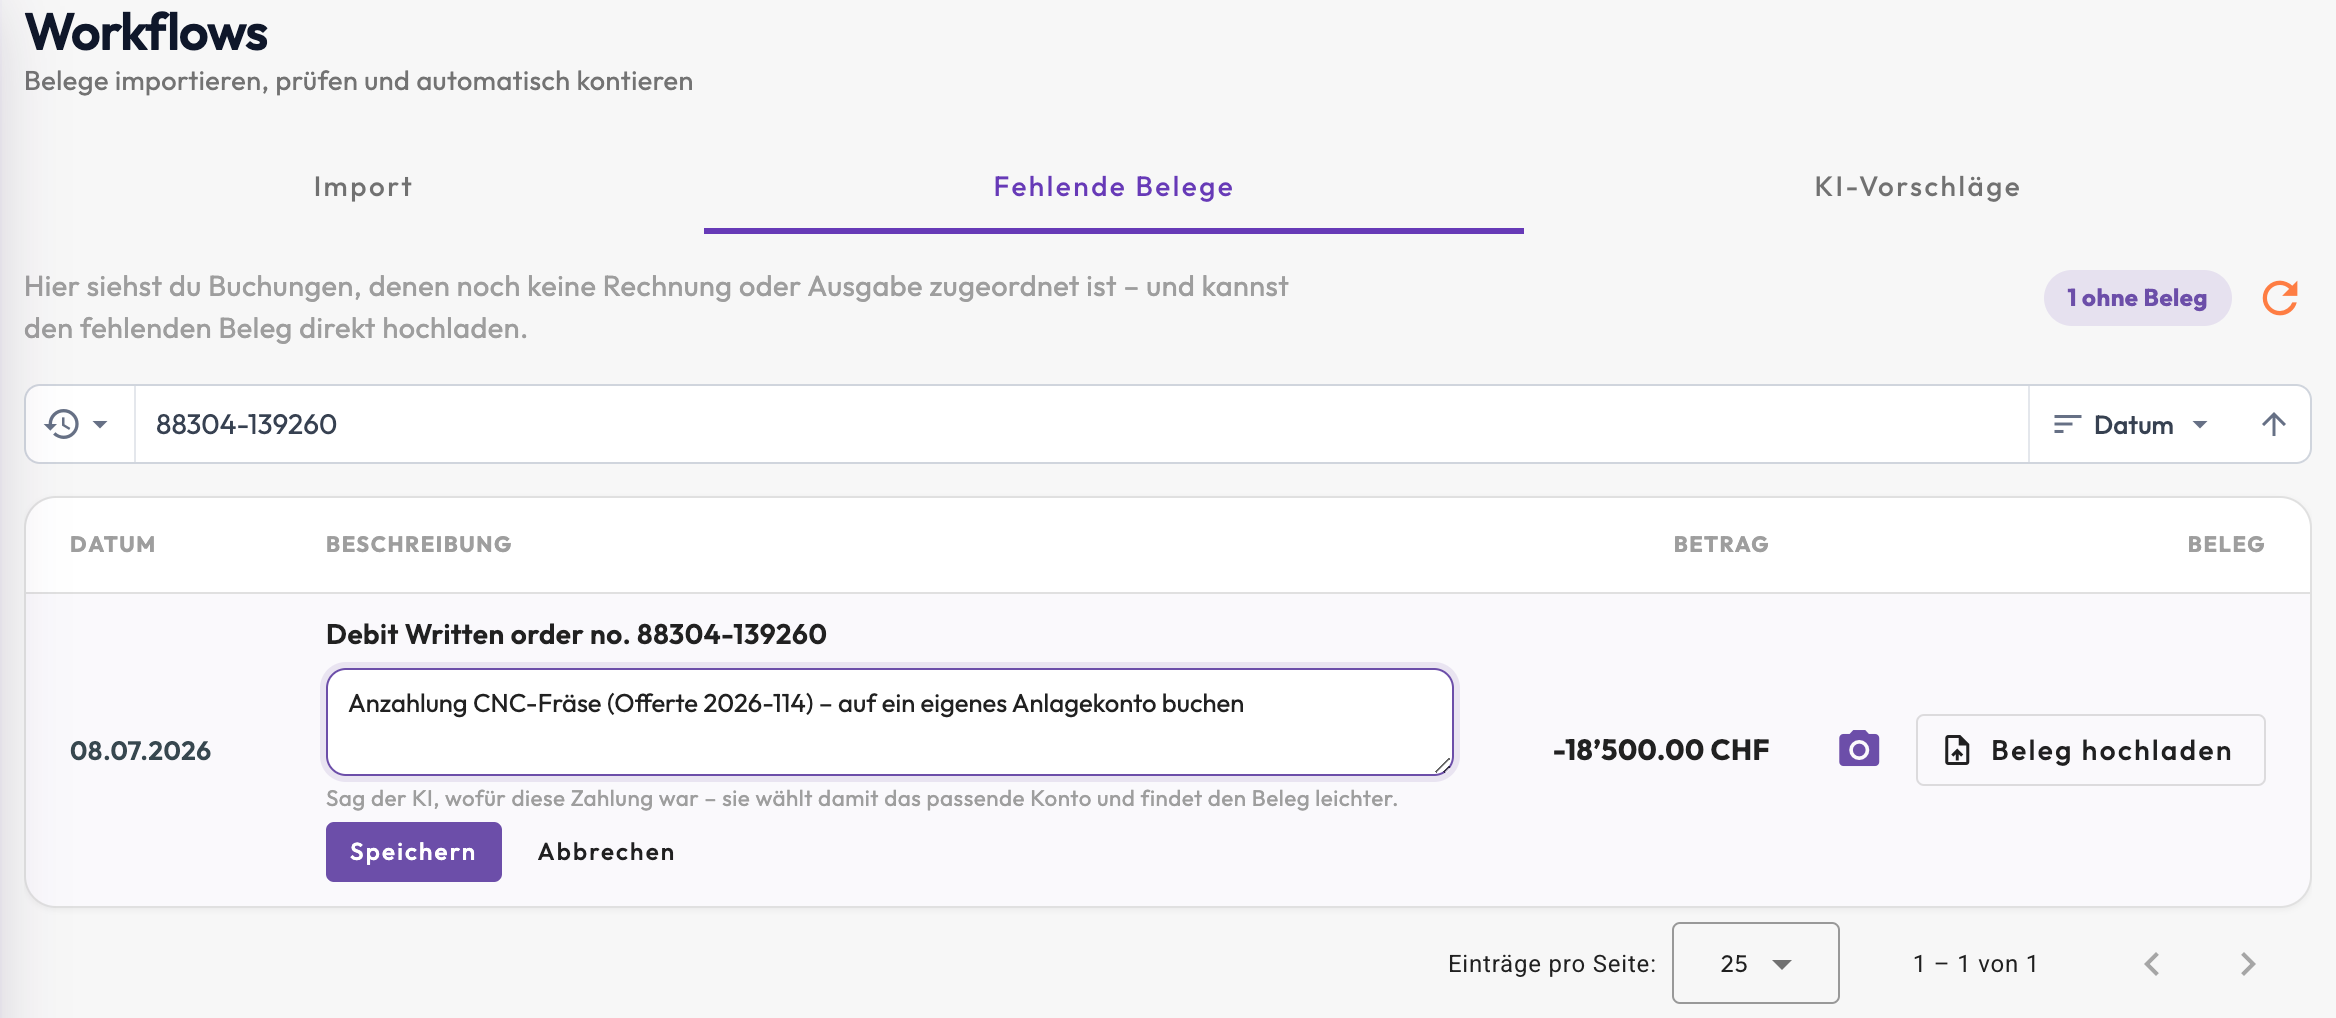Click the search field containing 88304-139260
The image size is (2336, 1018).
click(x=1081, y=424)
